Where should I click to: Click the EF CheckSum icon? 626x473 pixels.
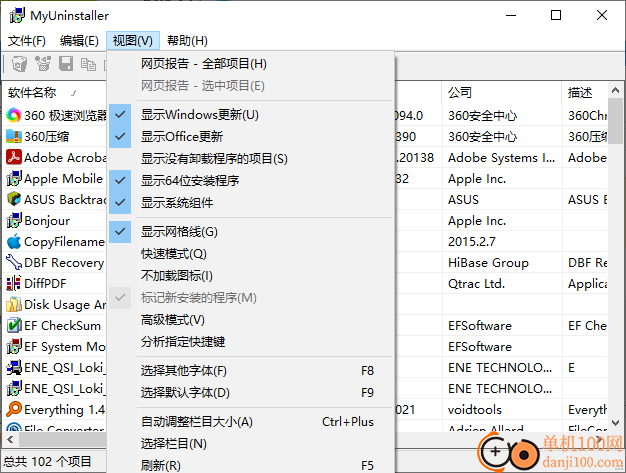point(14,325)
